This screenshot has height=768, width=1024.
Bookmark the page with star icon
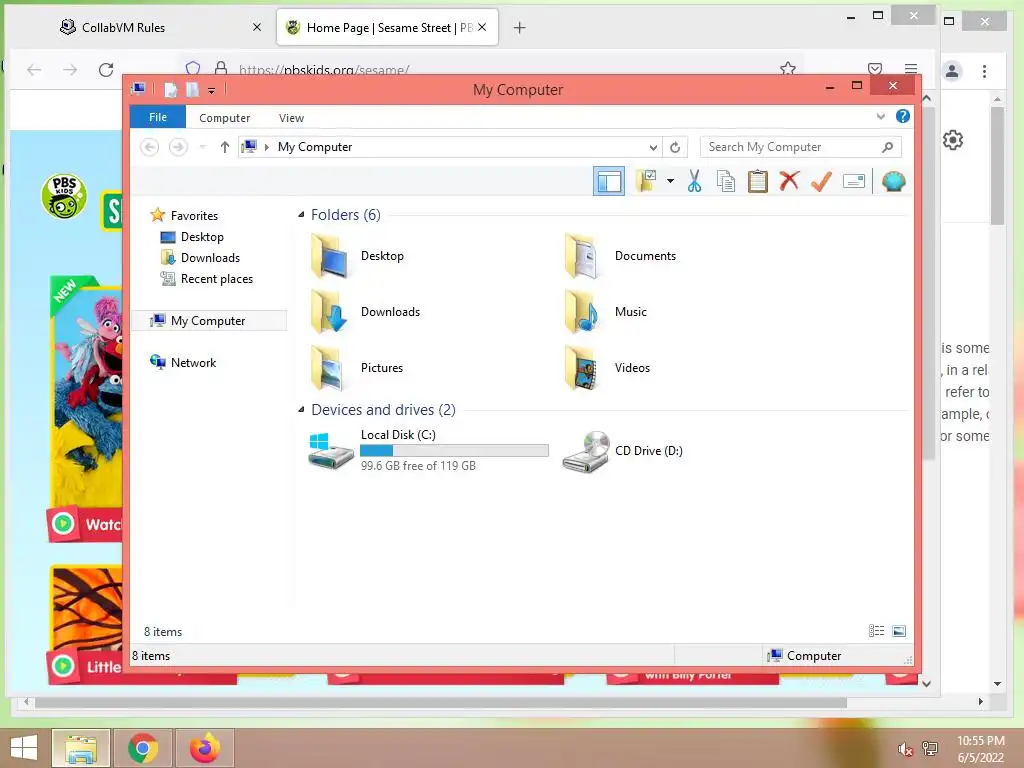point(788,69)
